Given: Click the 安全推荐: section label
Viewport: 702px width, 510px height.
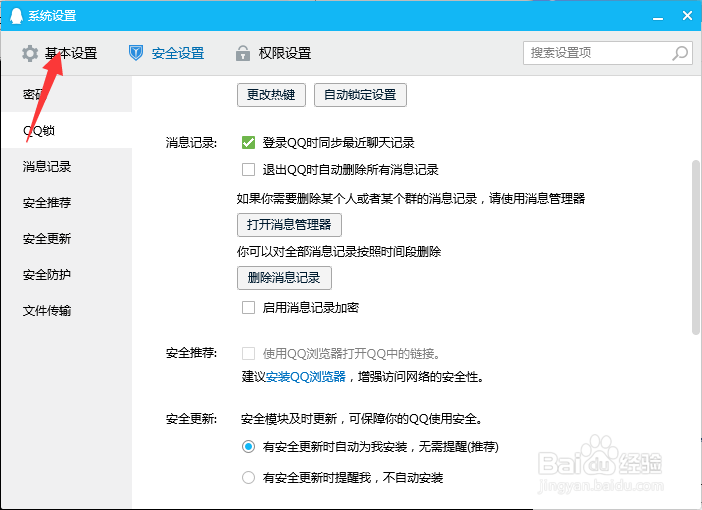Looking at the screenshot, I should (x=191, y=353).
